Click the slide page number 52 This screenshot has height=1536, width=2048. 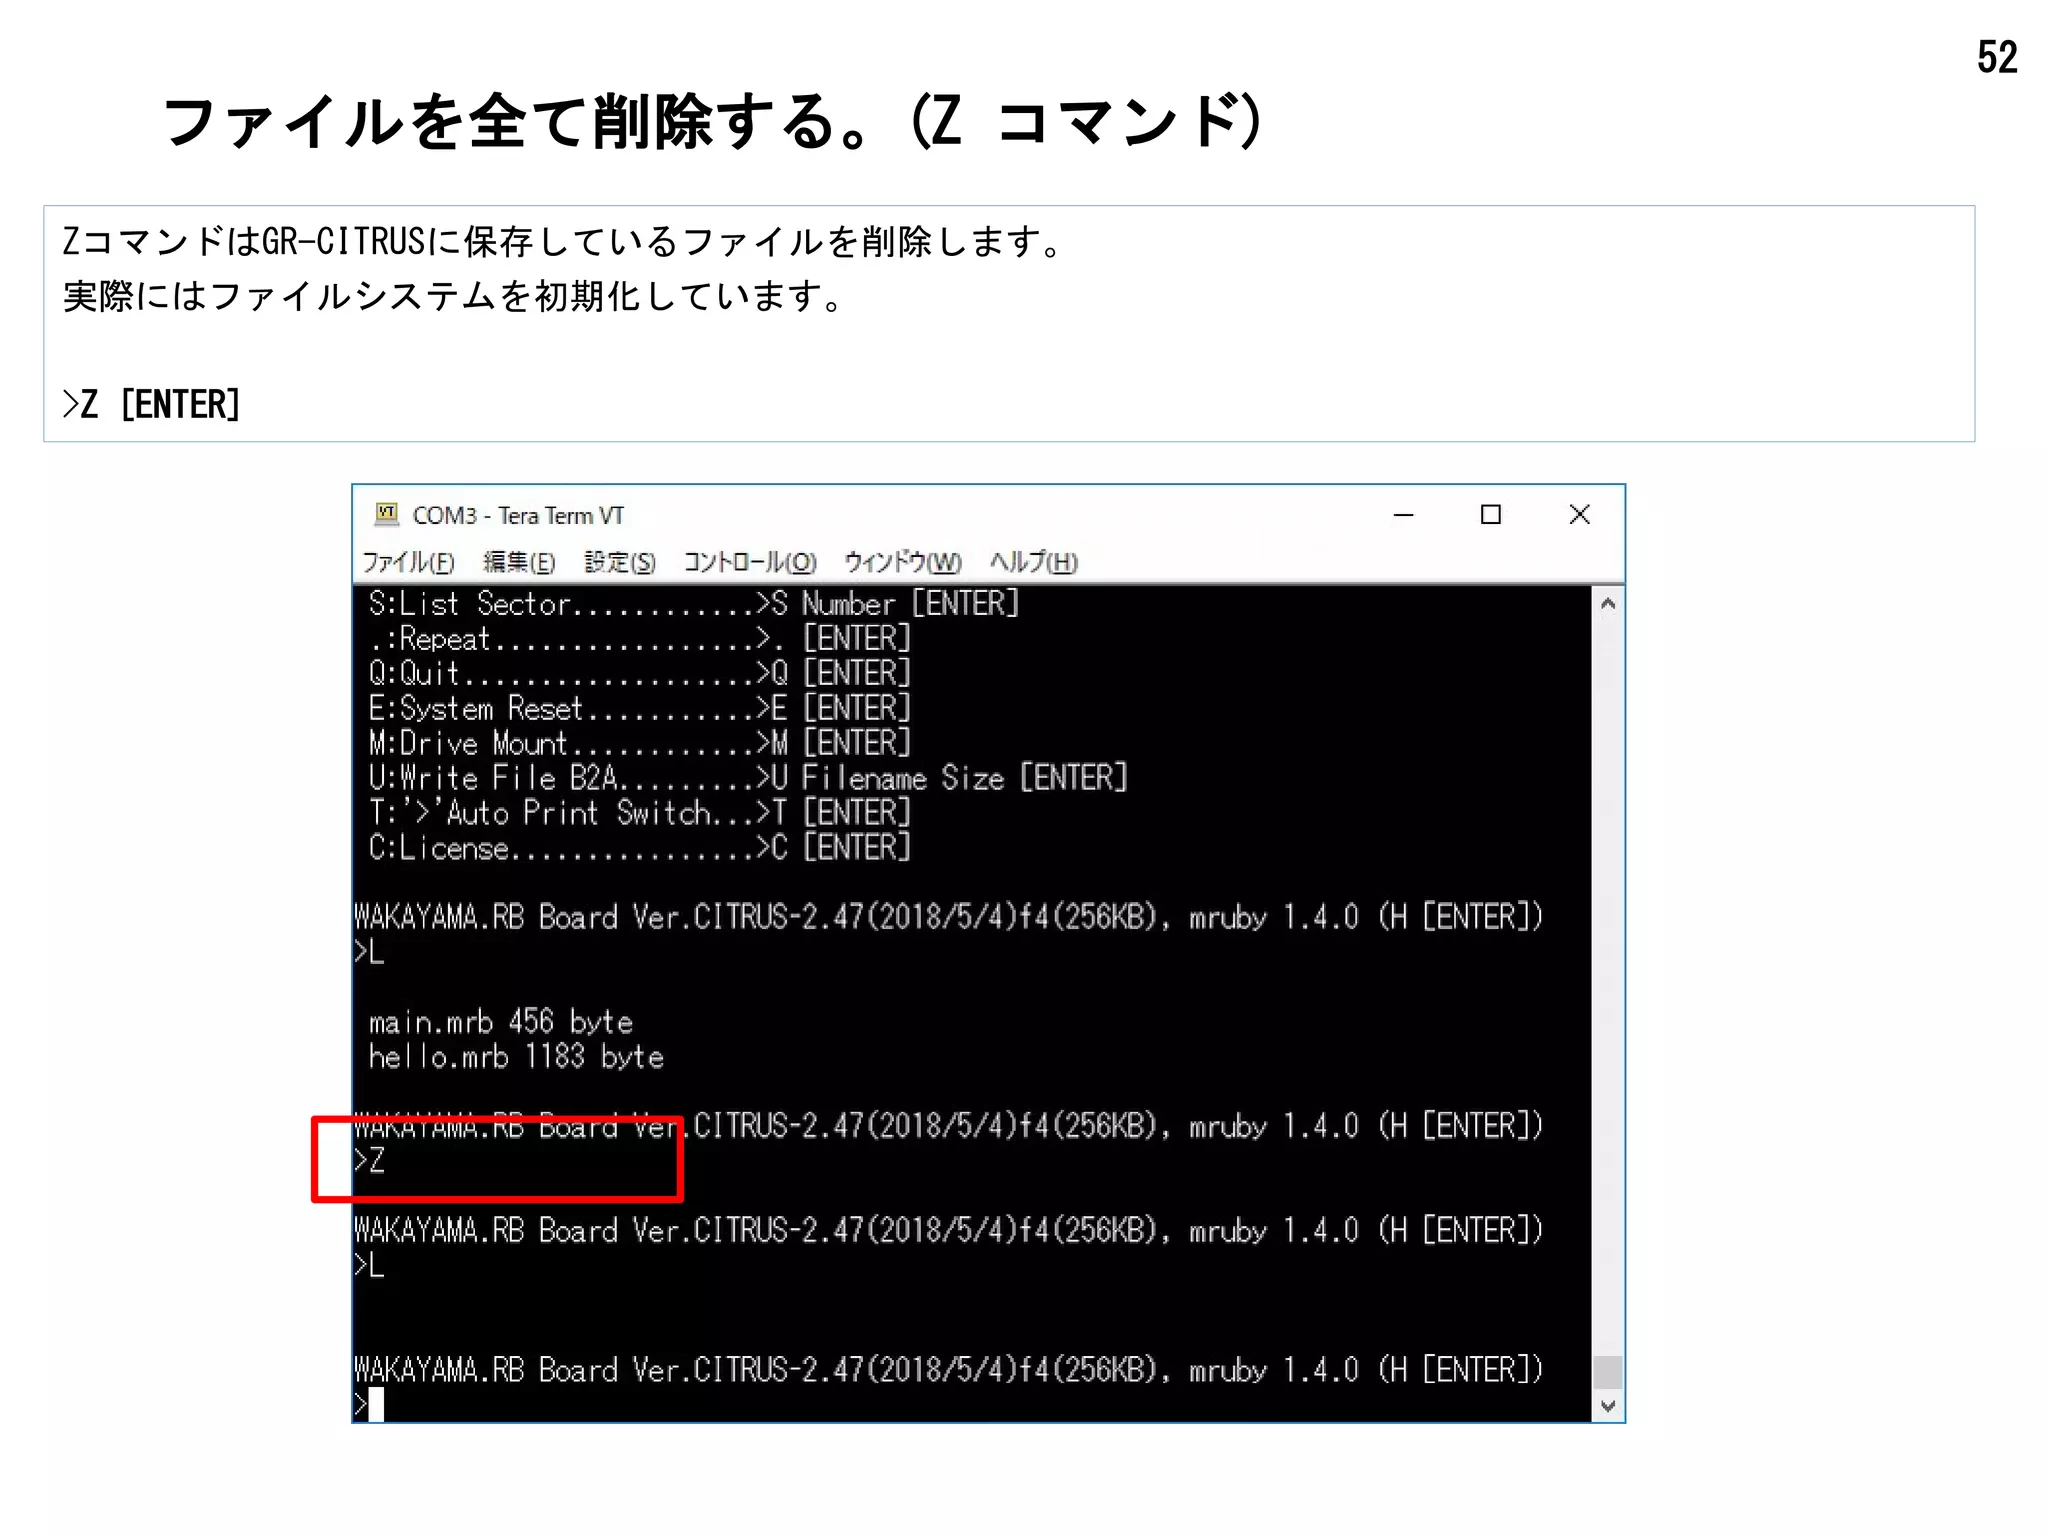(x=1997, y=57)
